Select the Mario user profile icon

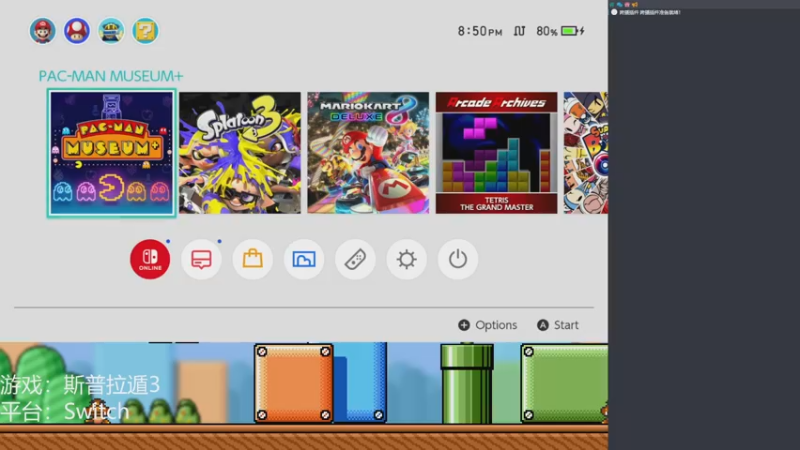[x=42, y=31]
